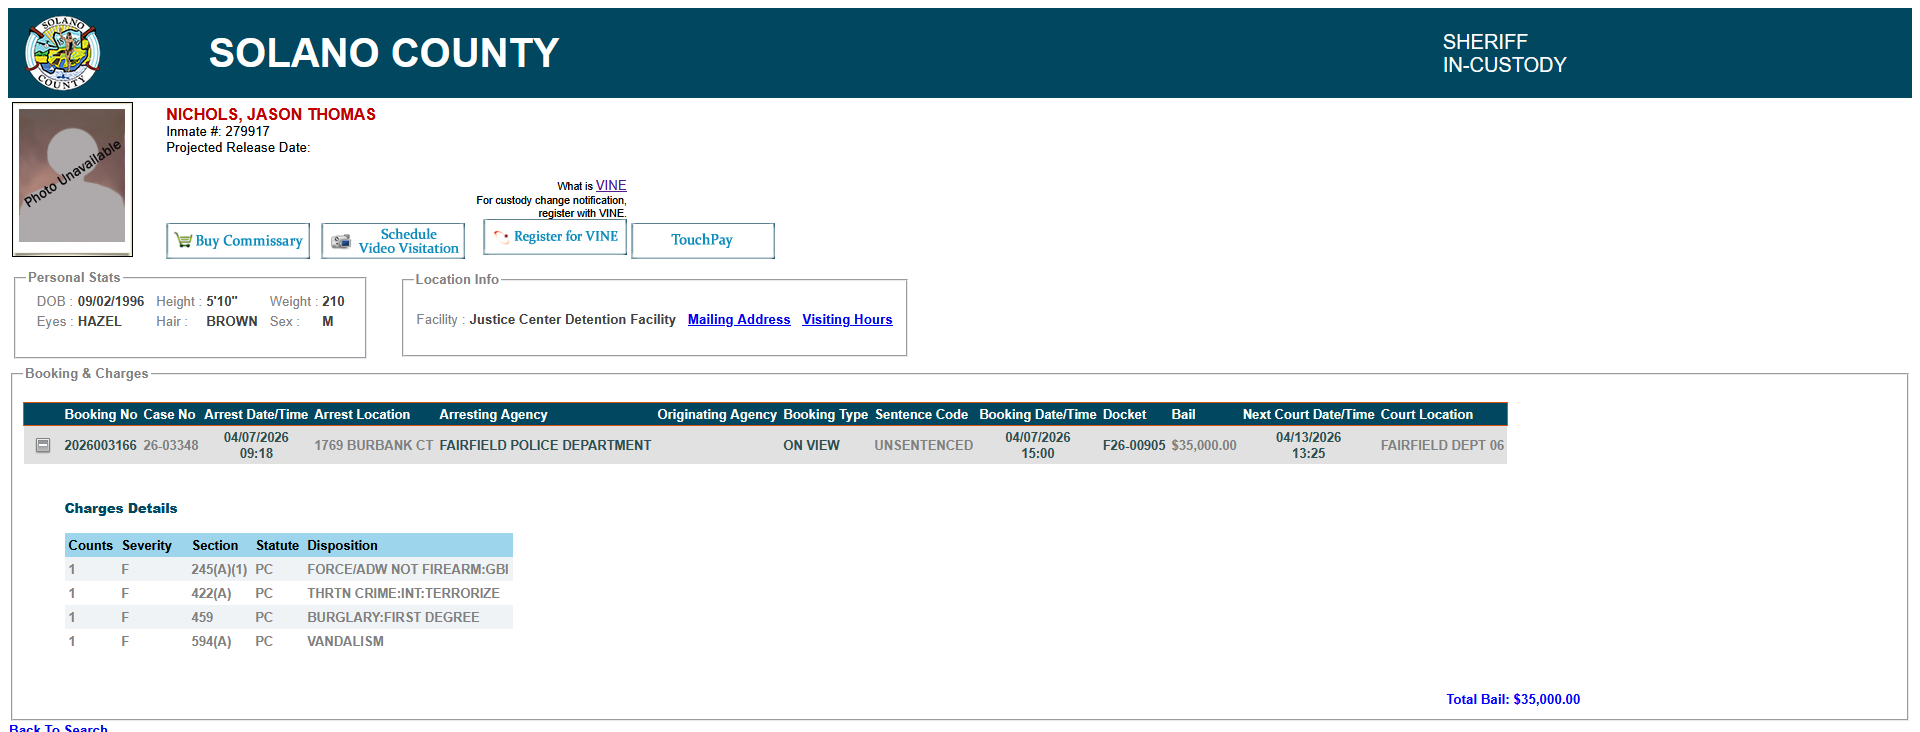Image resolution: width=1920 pixels, height=732 pixels.
Task: Click arrest location 1769 BURBANK CT
Action: (374, 446)
